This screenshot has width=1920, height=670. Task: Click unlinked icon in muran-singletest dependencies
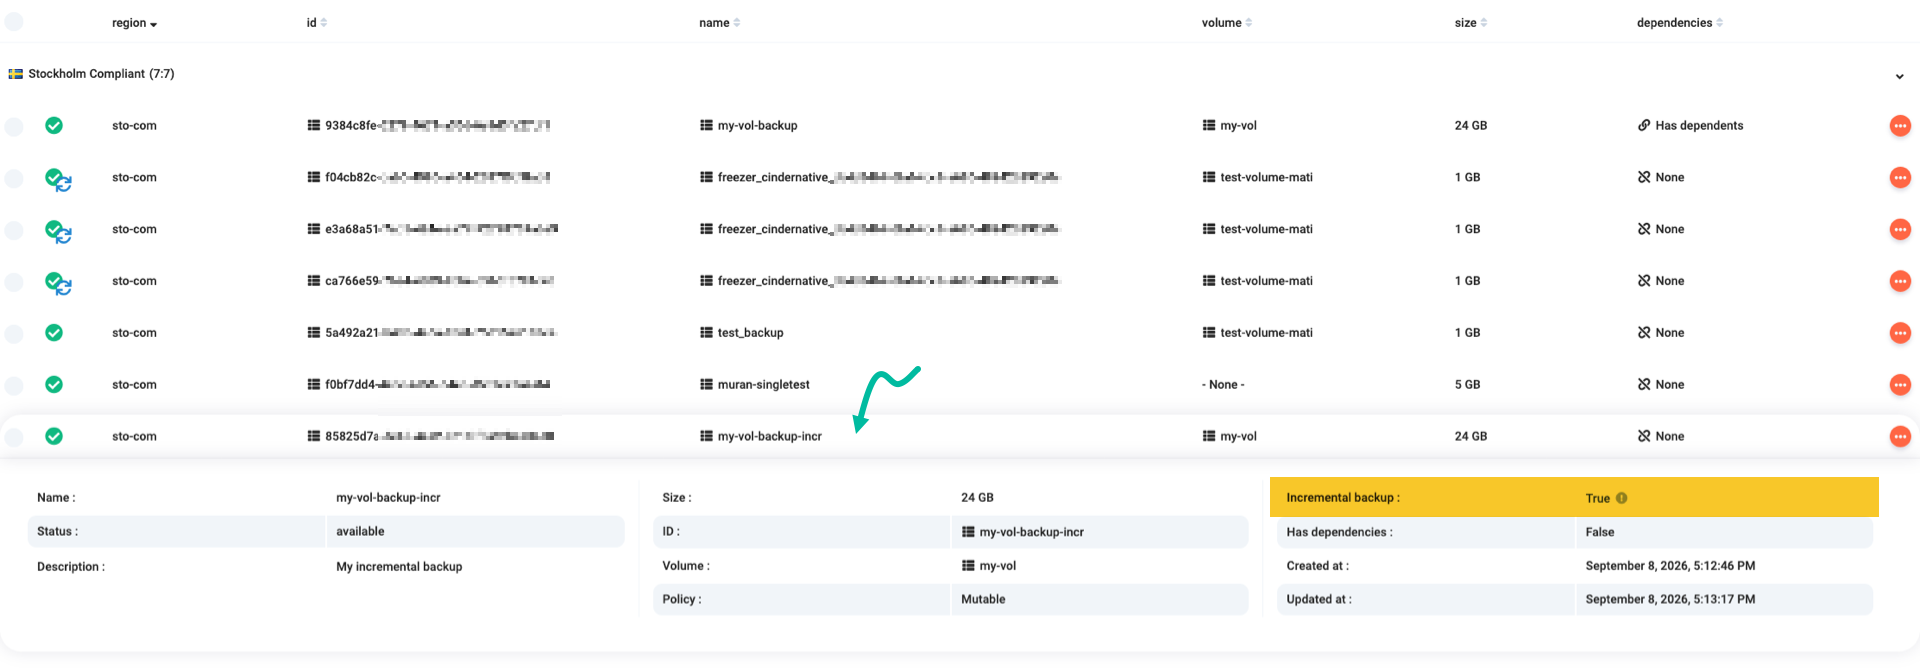tap(1644, 385)
